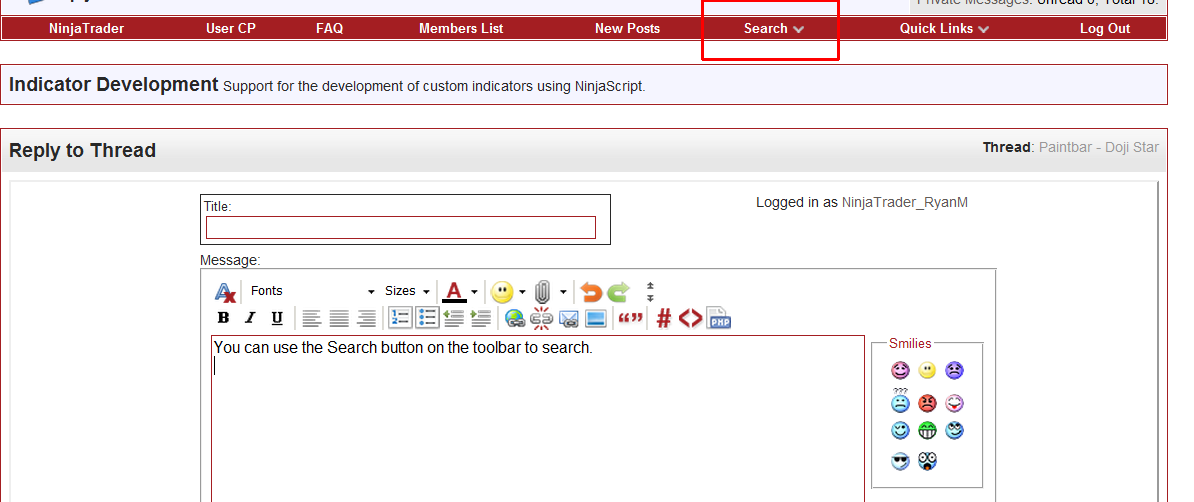Toggle bold formatting in the editor
Image resolution: width=1194 pixels, height=502 pixels.
(223, 318)
